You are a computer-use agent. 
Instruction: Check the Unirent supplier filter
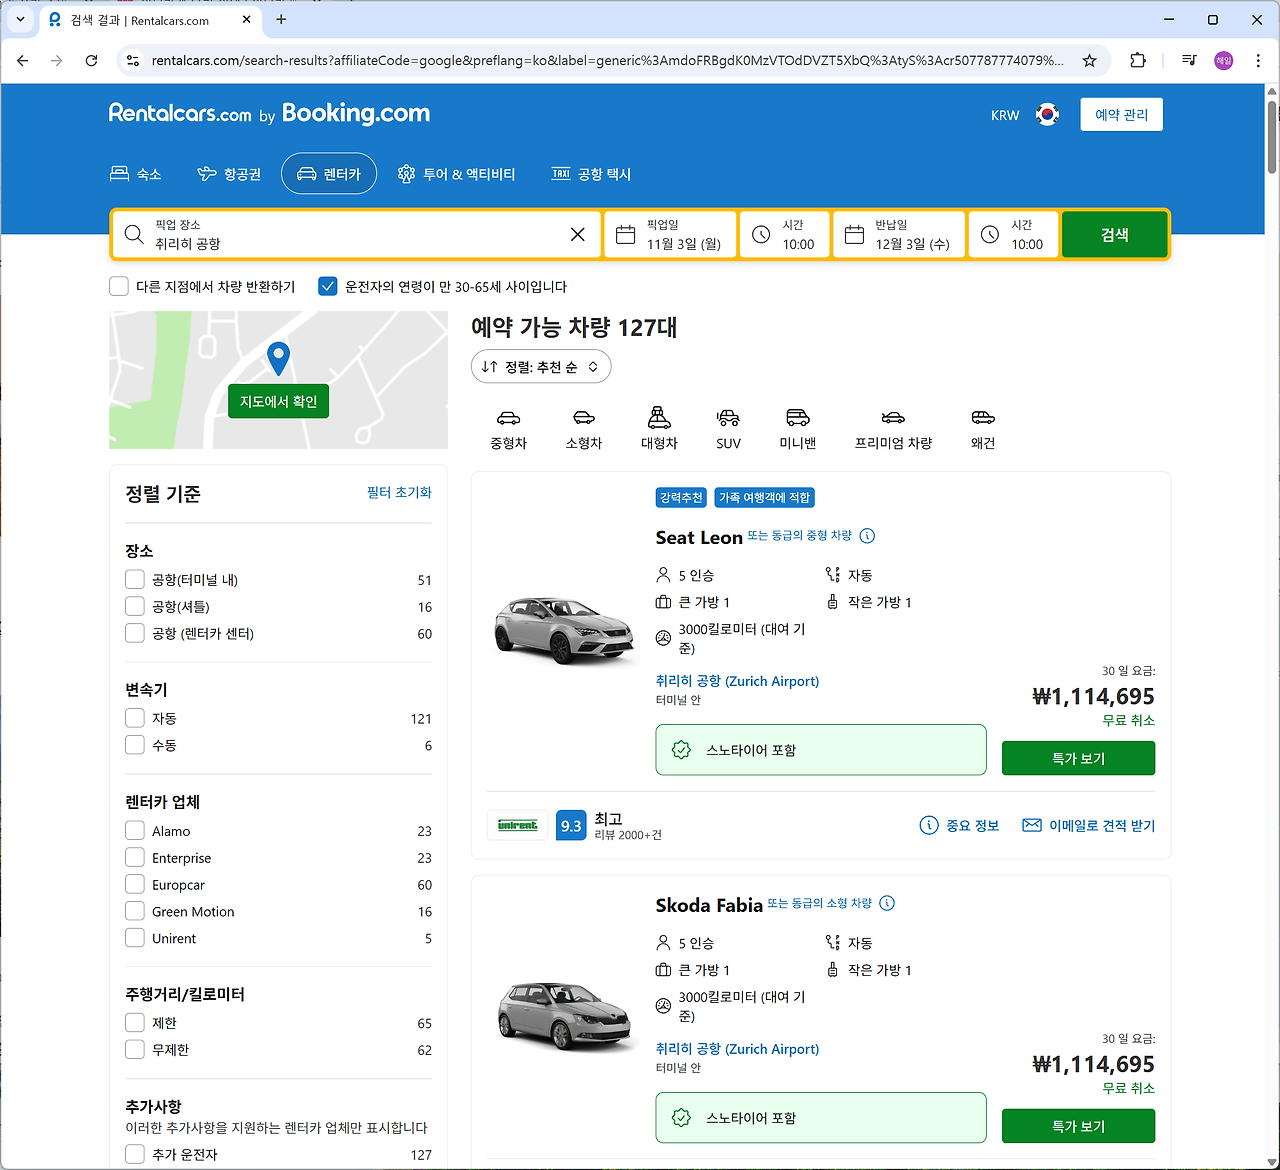135,938
